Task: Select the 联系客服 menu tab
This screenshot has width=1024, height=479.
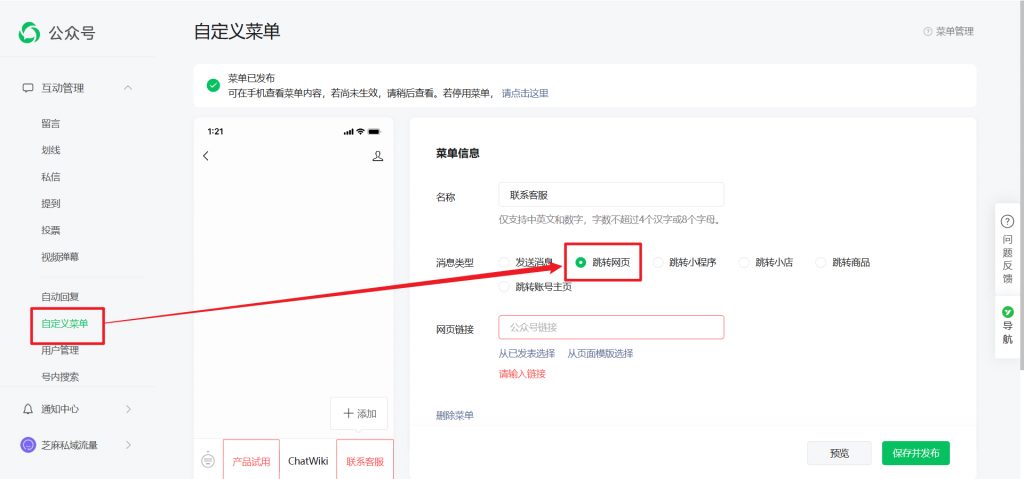Action: 365,460
